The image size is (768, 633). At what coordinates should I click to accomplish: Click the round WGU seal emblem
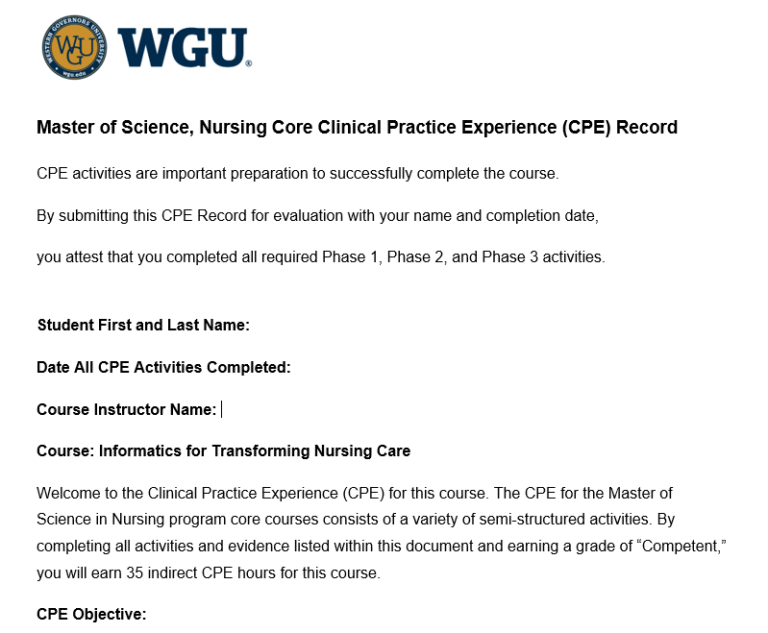[x=74, y=47]
